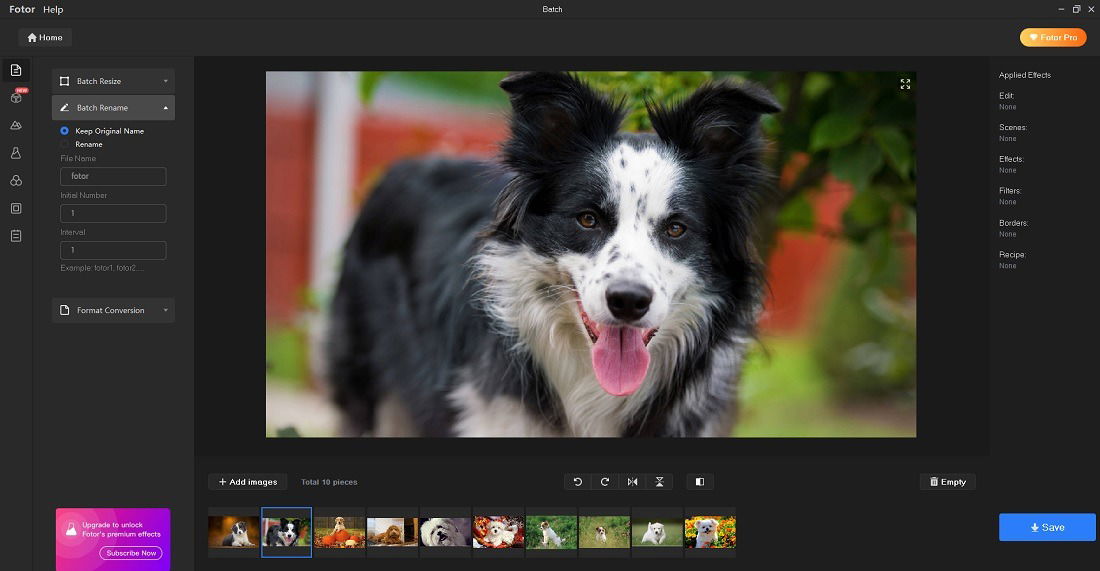Open the Scenes panel in sidebar
This screenshot has width=1100, height=571.
coord(15,126)
